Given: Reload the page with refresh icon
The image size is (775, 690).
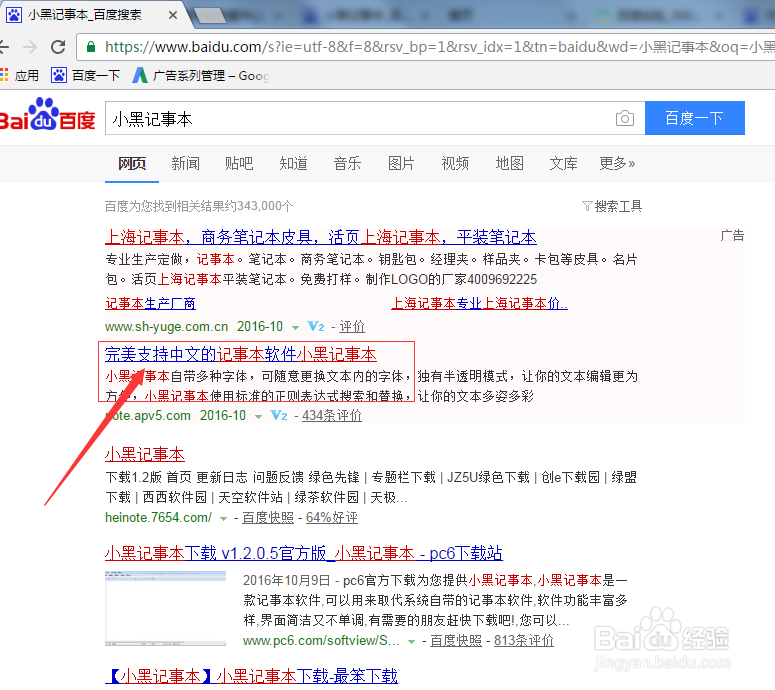Looking at the screenshot, I should (58, 47).
